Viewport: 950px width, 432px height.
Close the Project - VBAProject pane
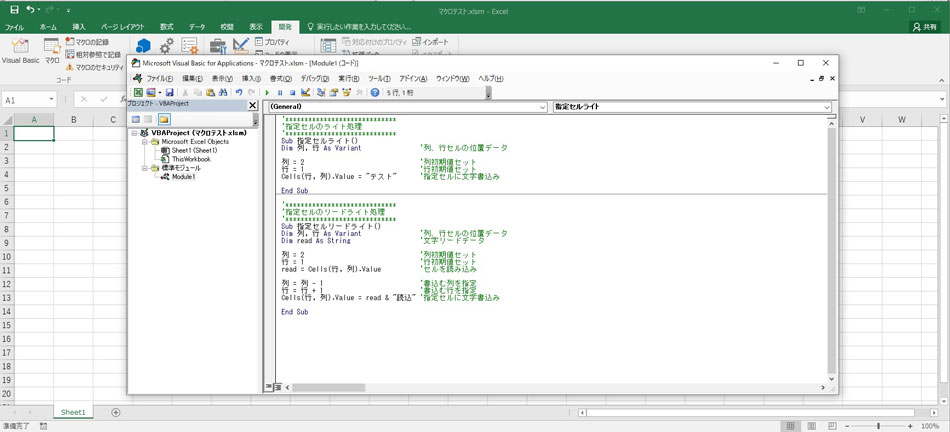tap(252, 105)
